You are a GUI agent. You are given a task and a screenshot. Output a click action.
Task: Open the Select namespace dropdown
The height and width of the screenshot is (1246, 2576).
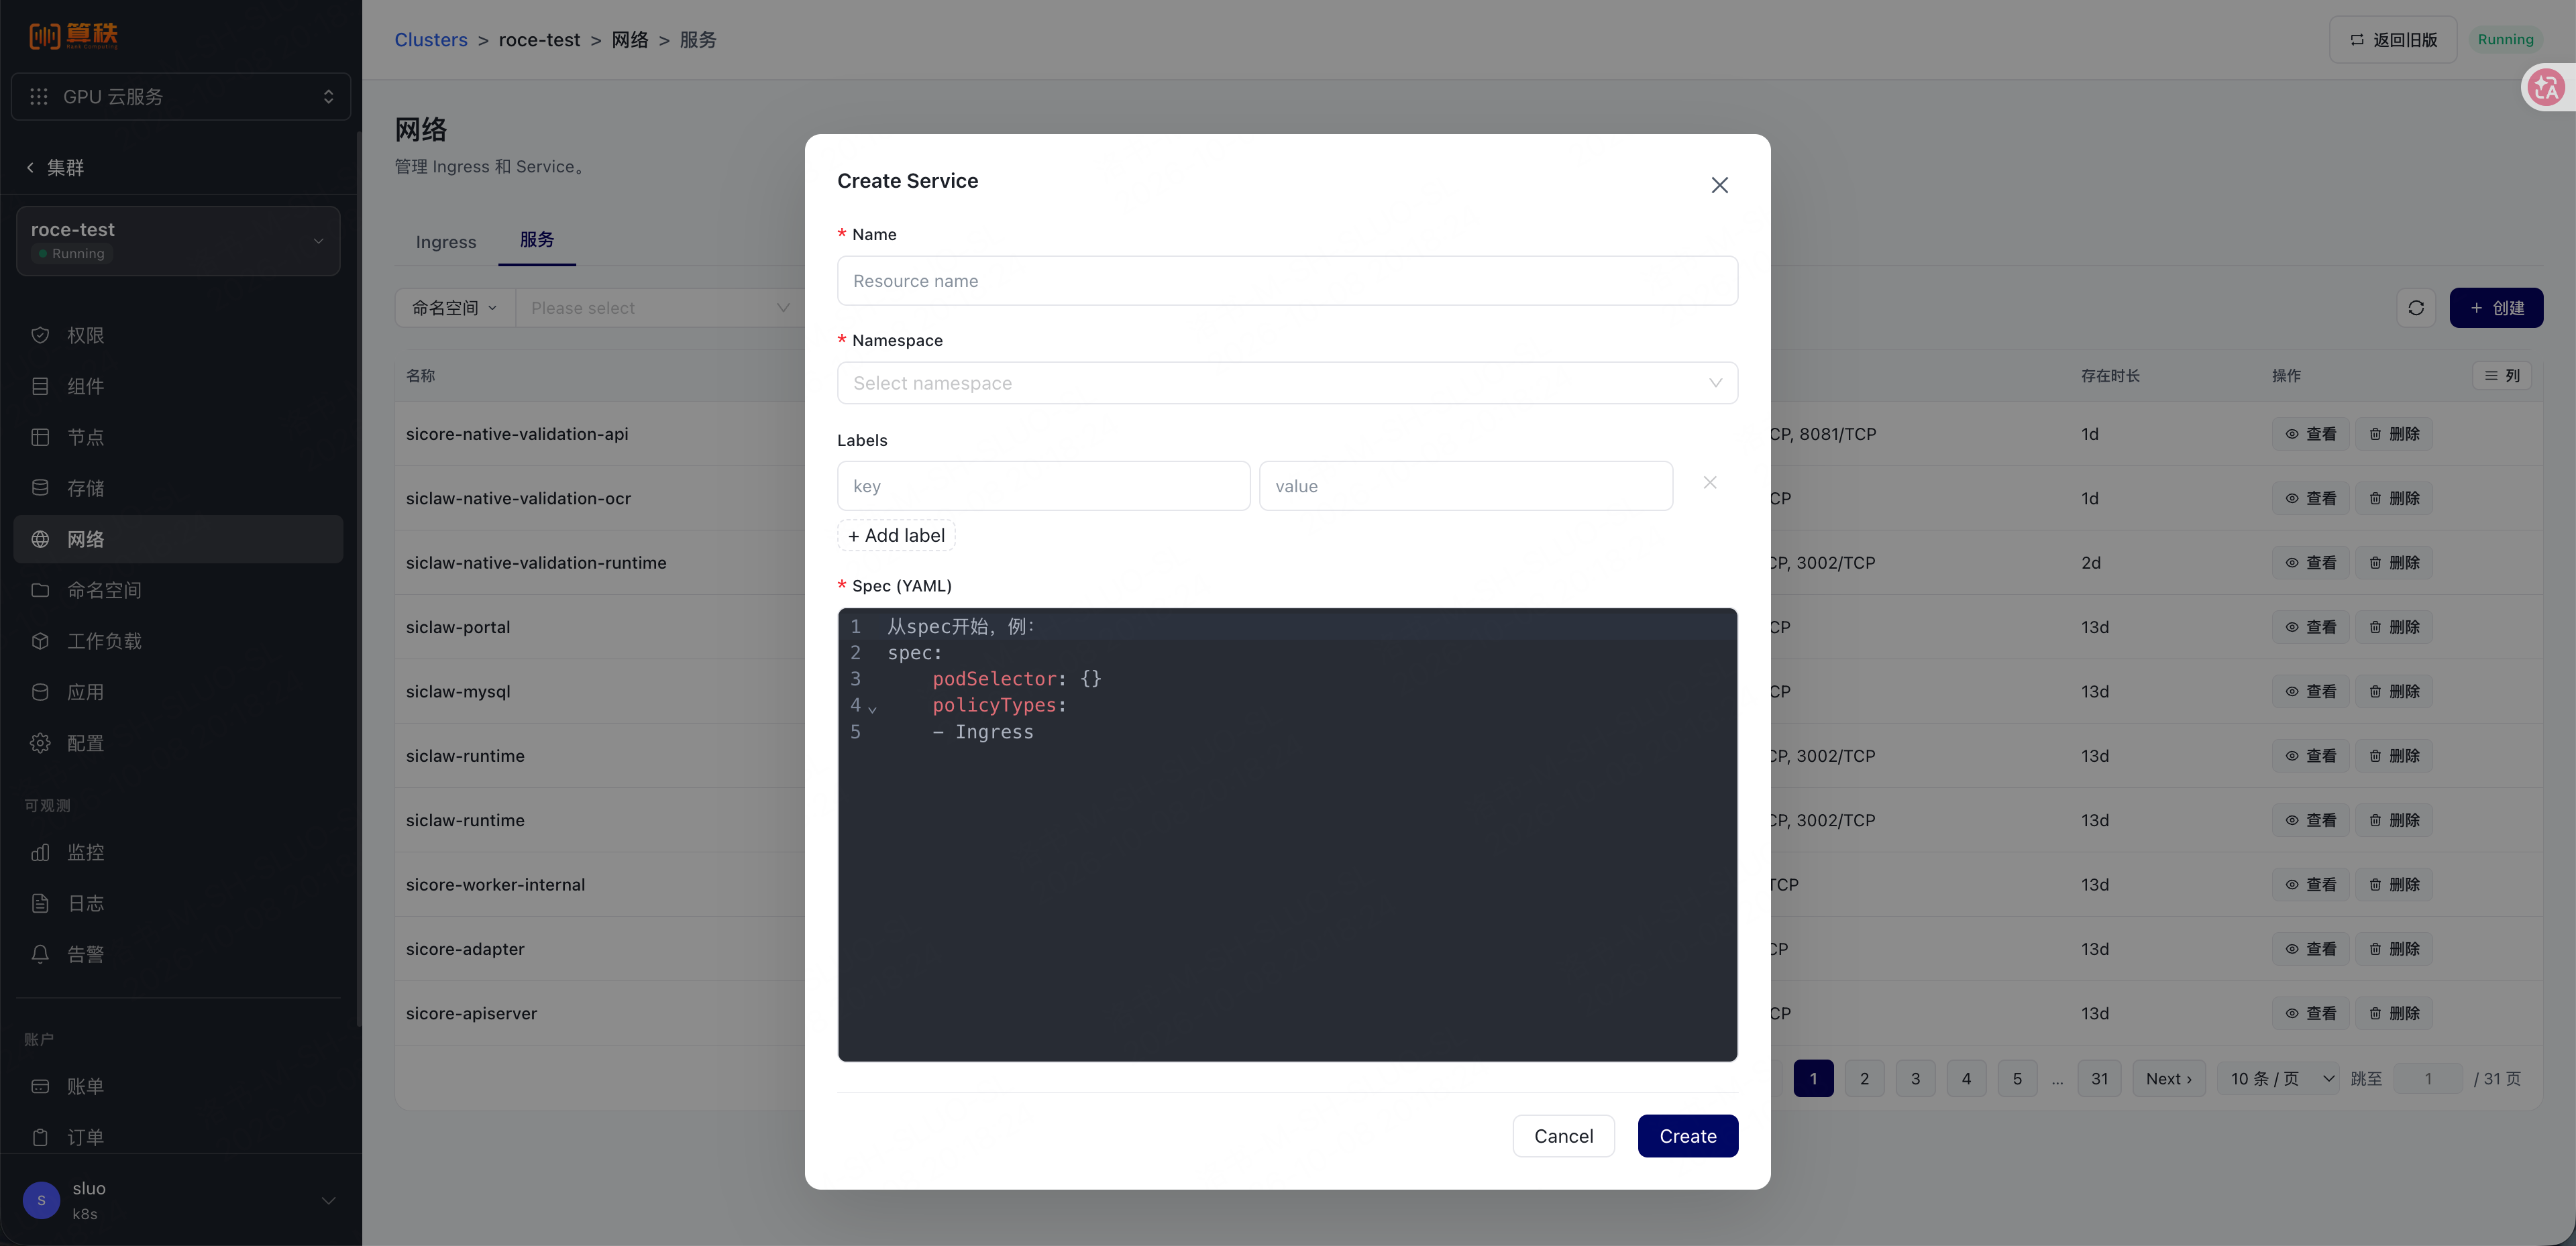pos(1287,383)
